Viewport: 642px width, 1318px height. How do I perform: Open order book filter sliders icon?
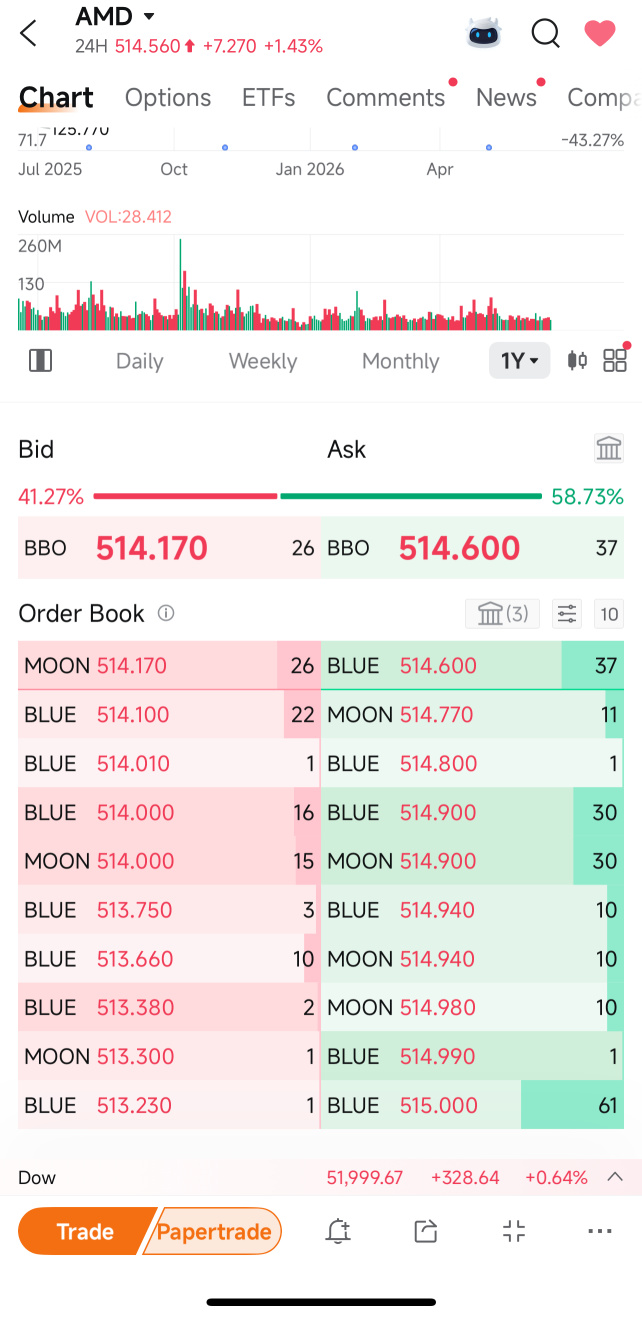(567, 613)
